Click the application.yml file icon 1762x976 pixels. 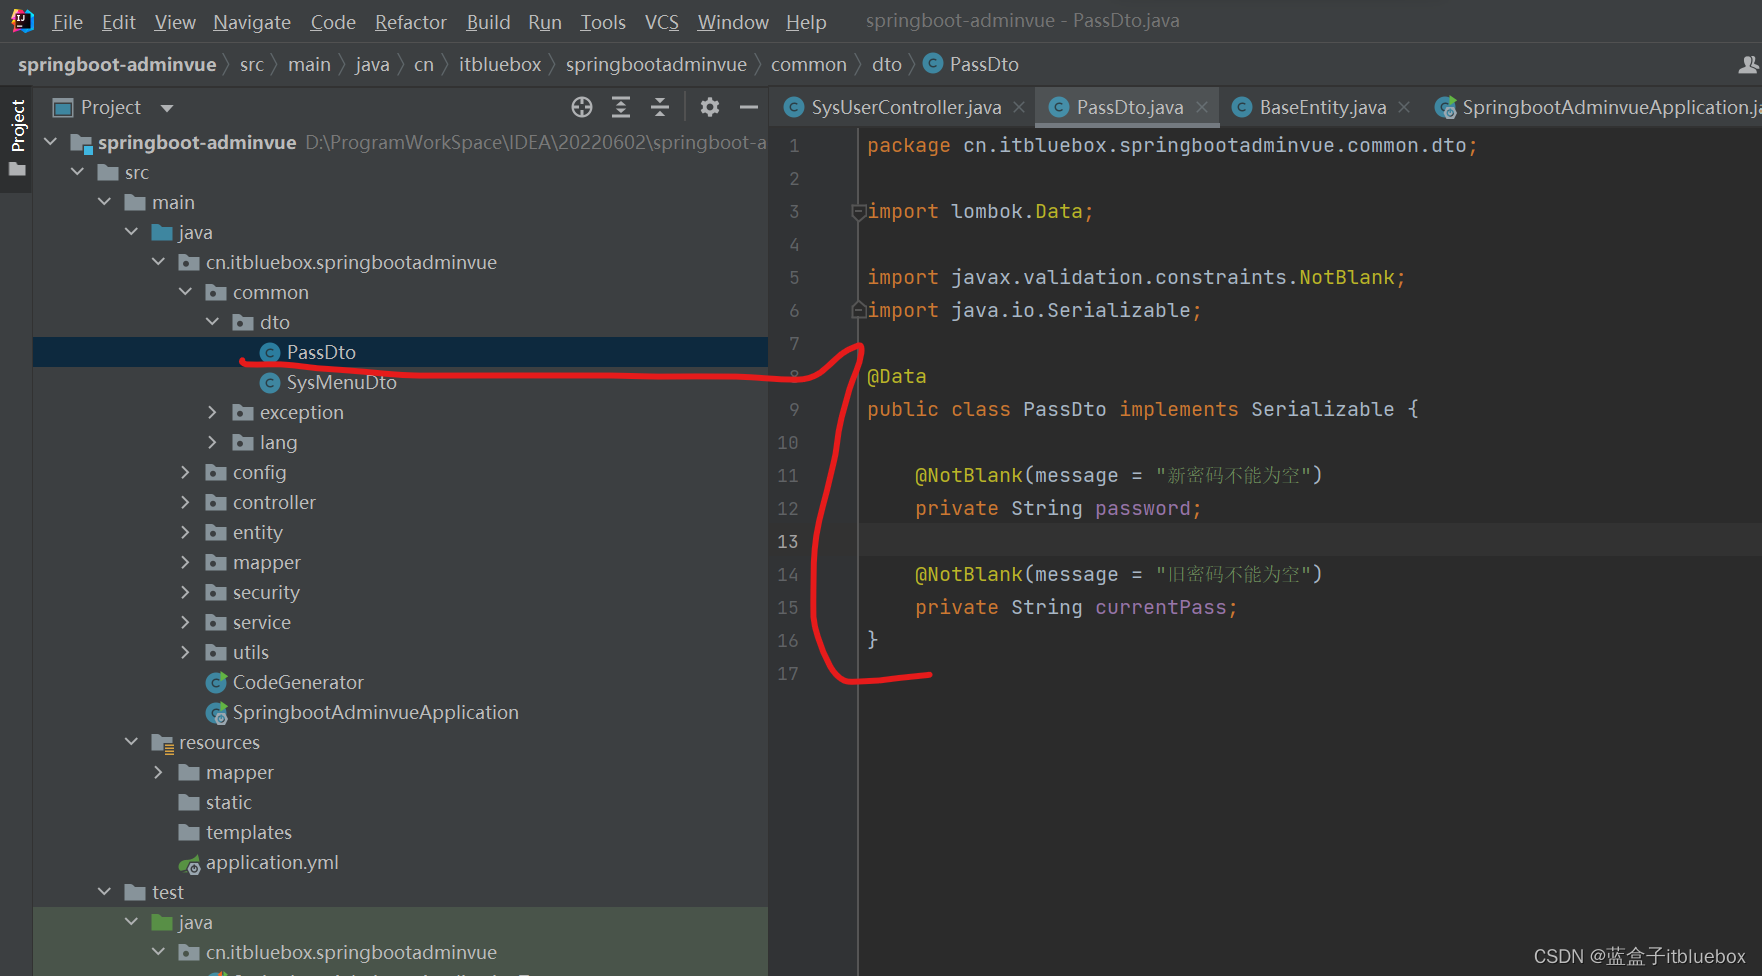pyautogui.click(x=189, y=863)
